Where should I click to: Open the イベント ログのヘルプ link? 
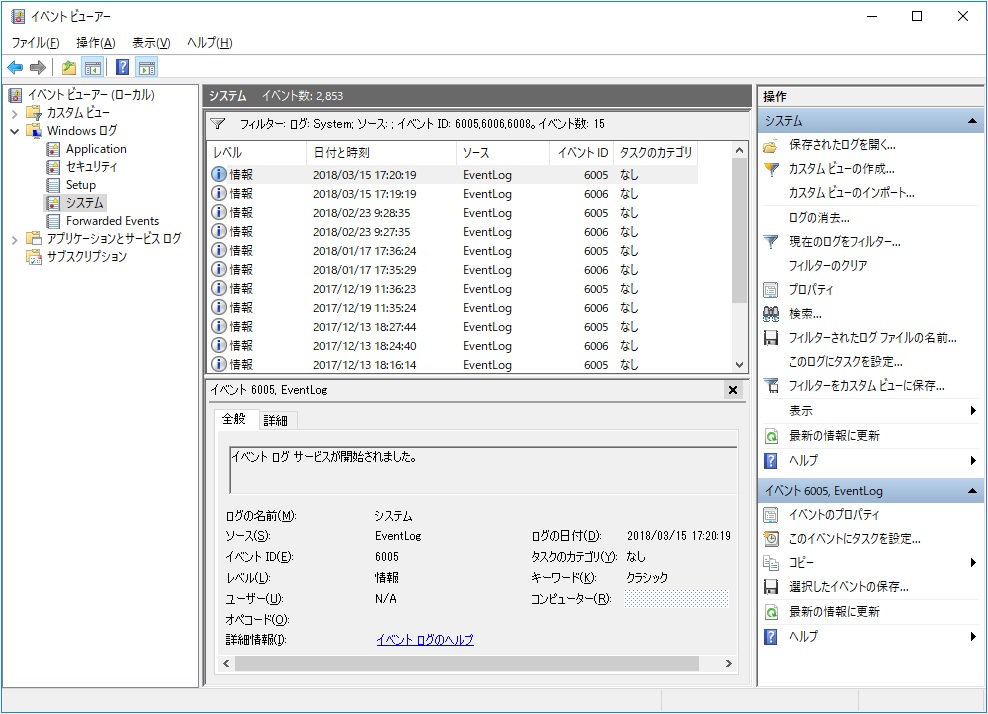coord(425,640)
